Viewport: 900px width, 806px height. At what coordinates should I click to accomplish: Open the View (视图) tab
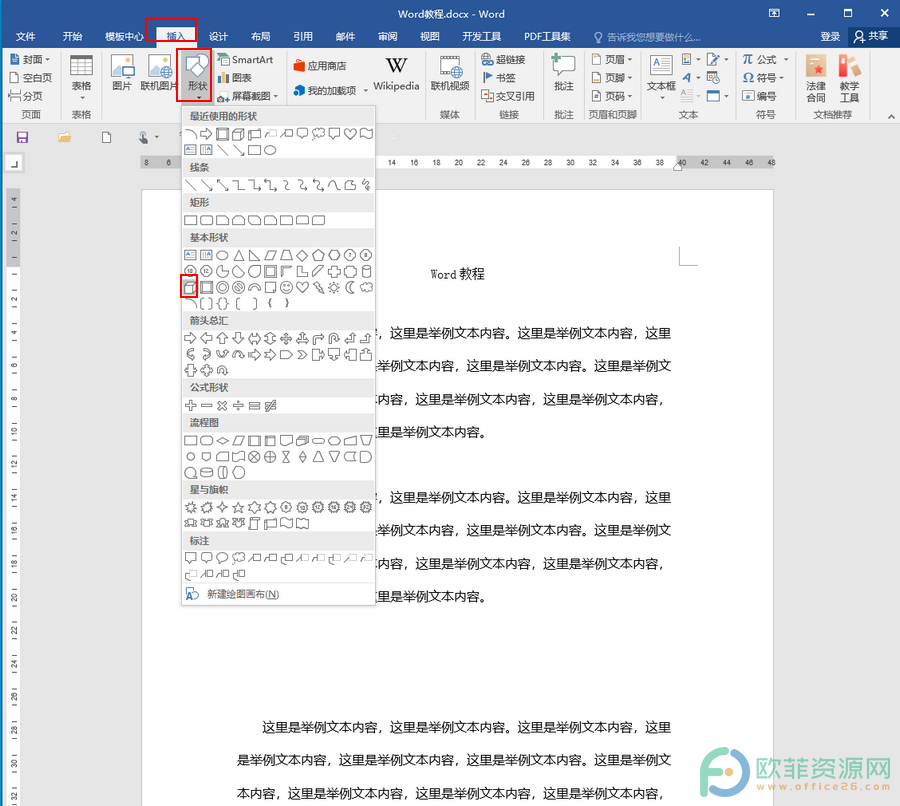click(x=429, y=37)
